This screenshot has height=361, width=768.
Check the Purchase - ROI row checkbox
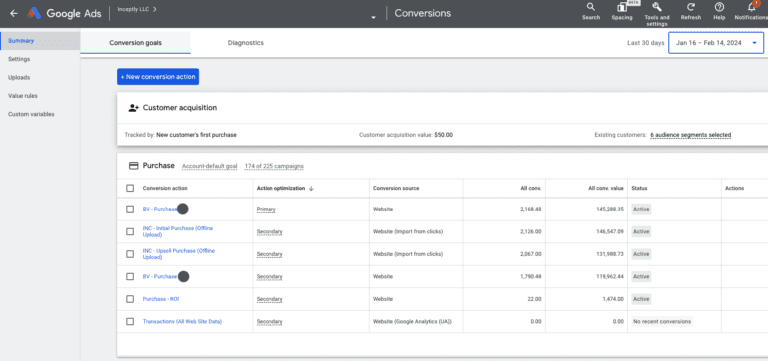[x=130, y=299]
